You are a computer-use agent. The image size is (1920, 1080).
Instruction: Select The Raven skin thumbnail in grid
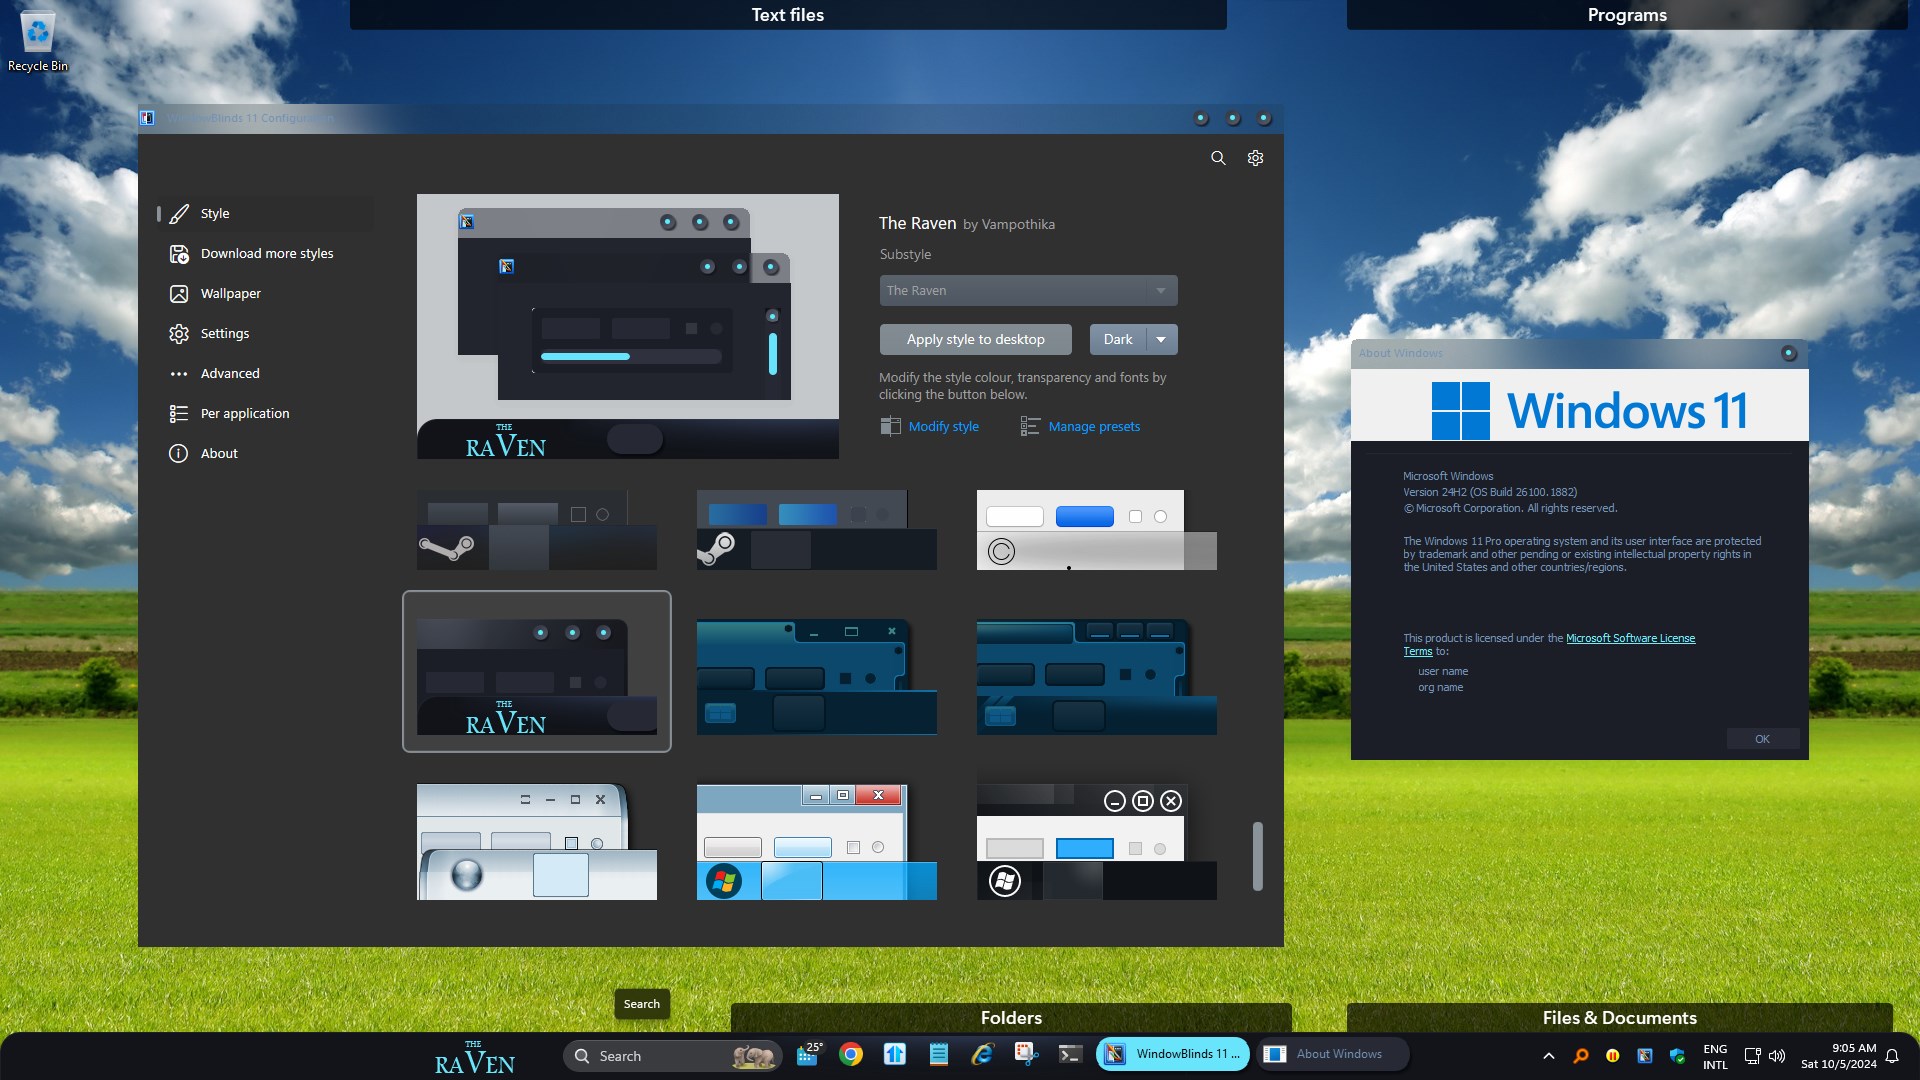click(x=537, y=671)
